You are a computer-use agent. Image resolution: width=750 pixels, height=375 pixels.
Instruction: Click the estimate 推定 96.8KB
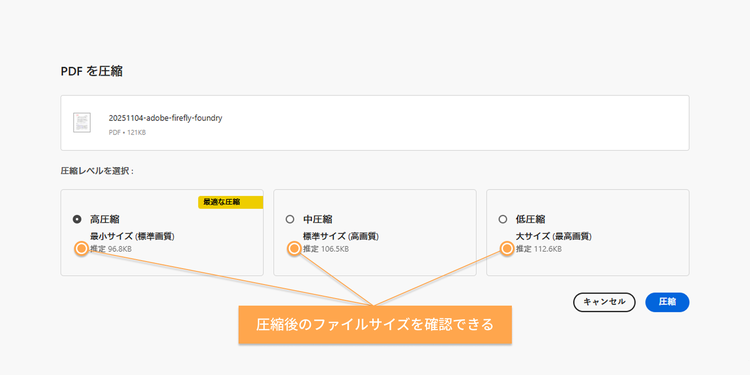tap(111, 249)
